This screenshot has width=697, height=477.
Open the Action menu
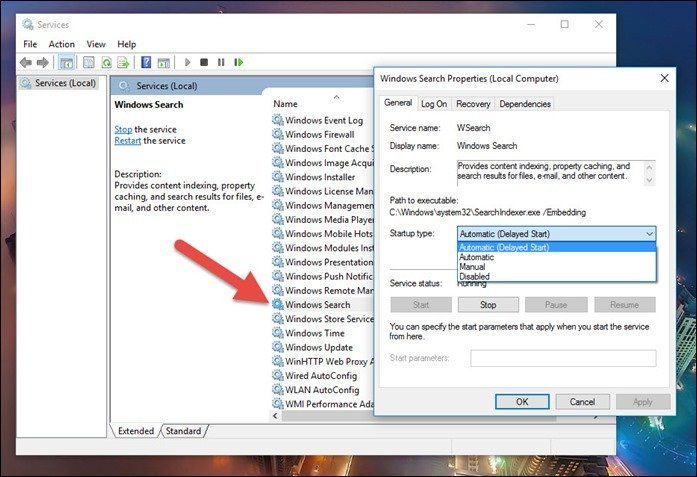[62, 44]
